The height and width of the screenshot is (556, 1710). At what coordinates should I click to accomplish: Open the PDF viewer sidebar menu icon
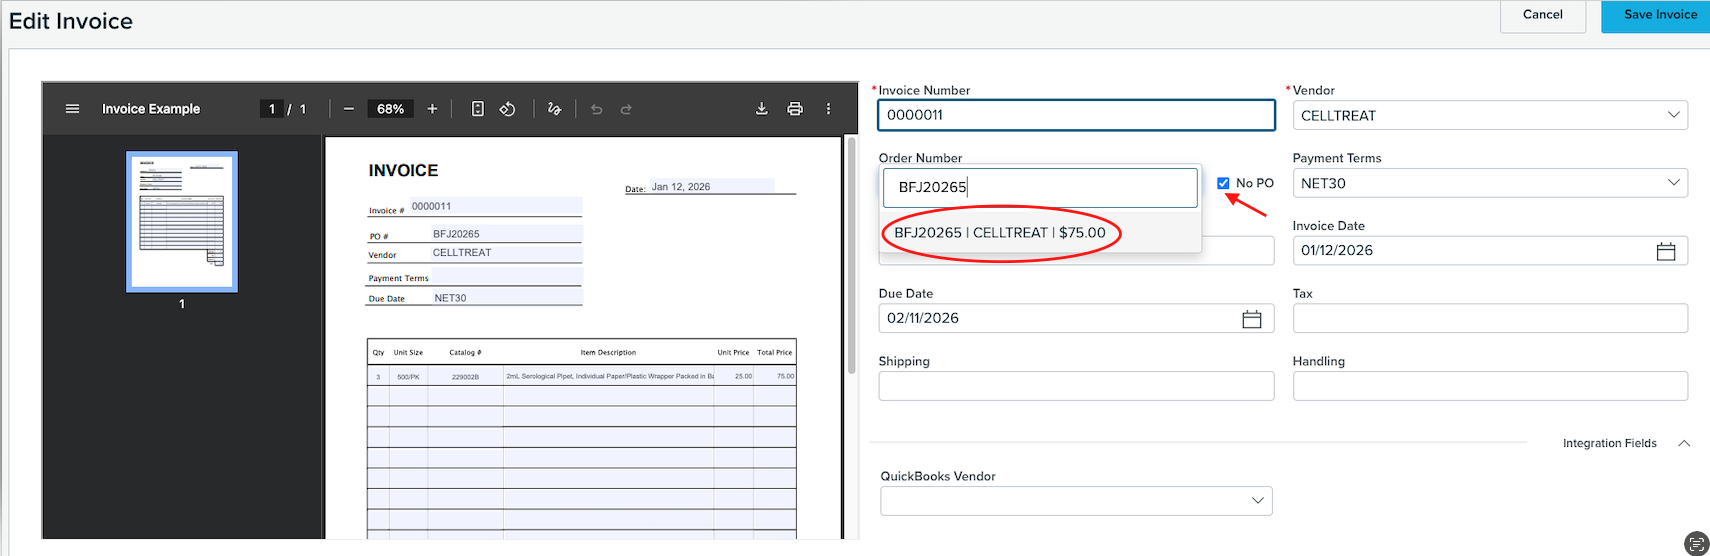(x=72, y=109)
